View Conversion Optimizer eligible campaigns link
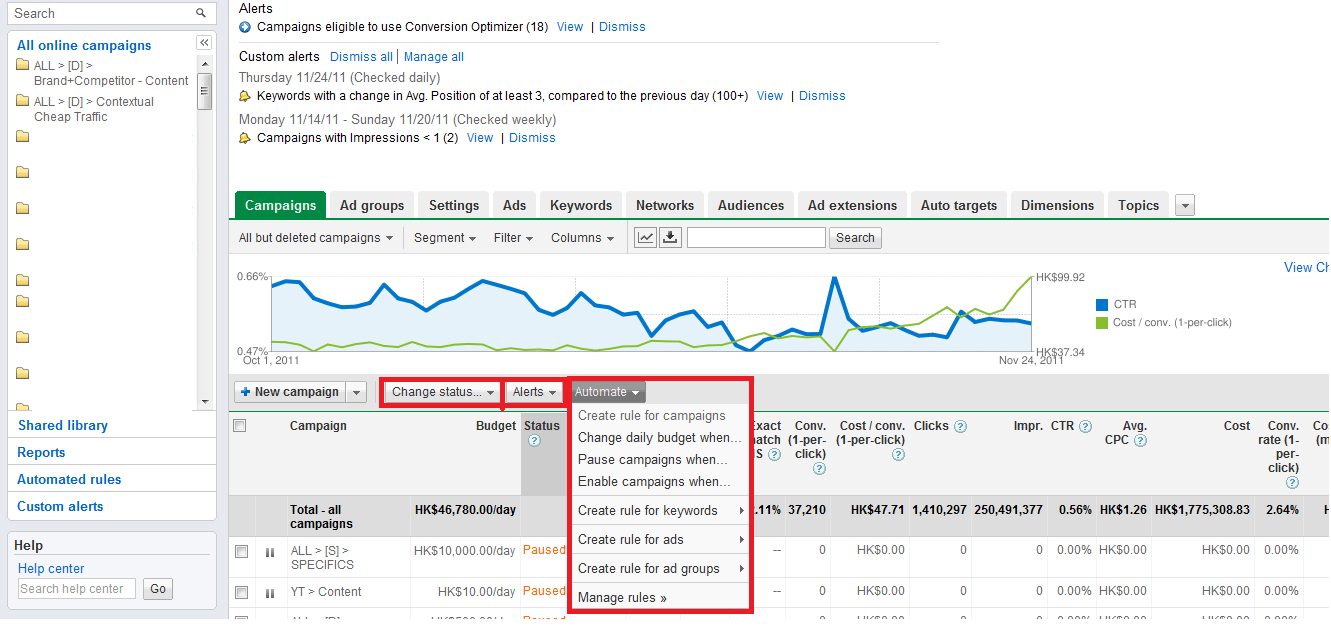 click(x=570, y=27)
